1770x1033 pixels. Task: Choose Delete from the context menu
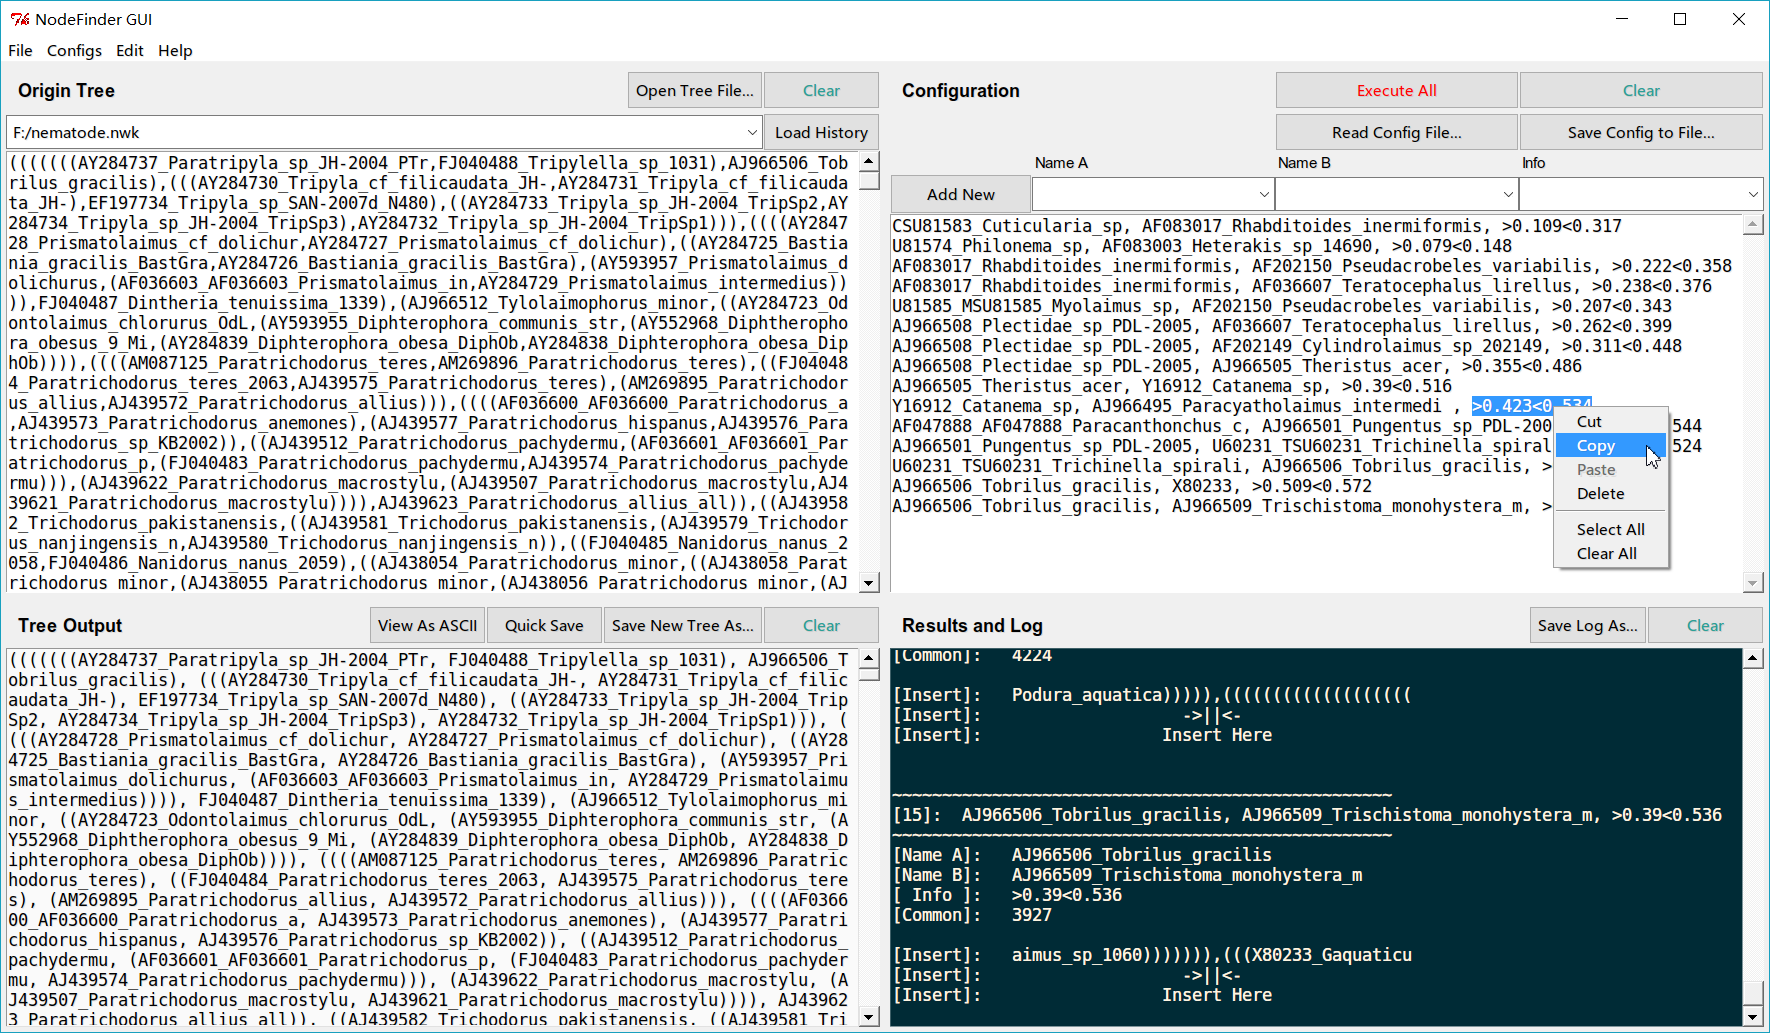pyautogui.click(x=1611, y=494)
